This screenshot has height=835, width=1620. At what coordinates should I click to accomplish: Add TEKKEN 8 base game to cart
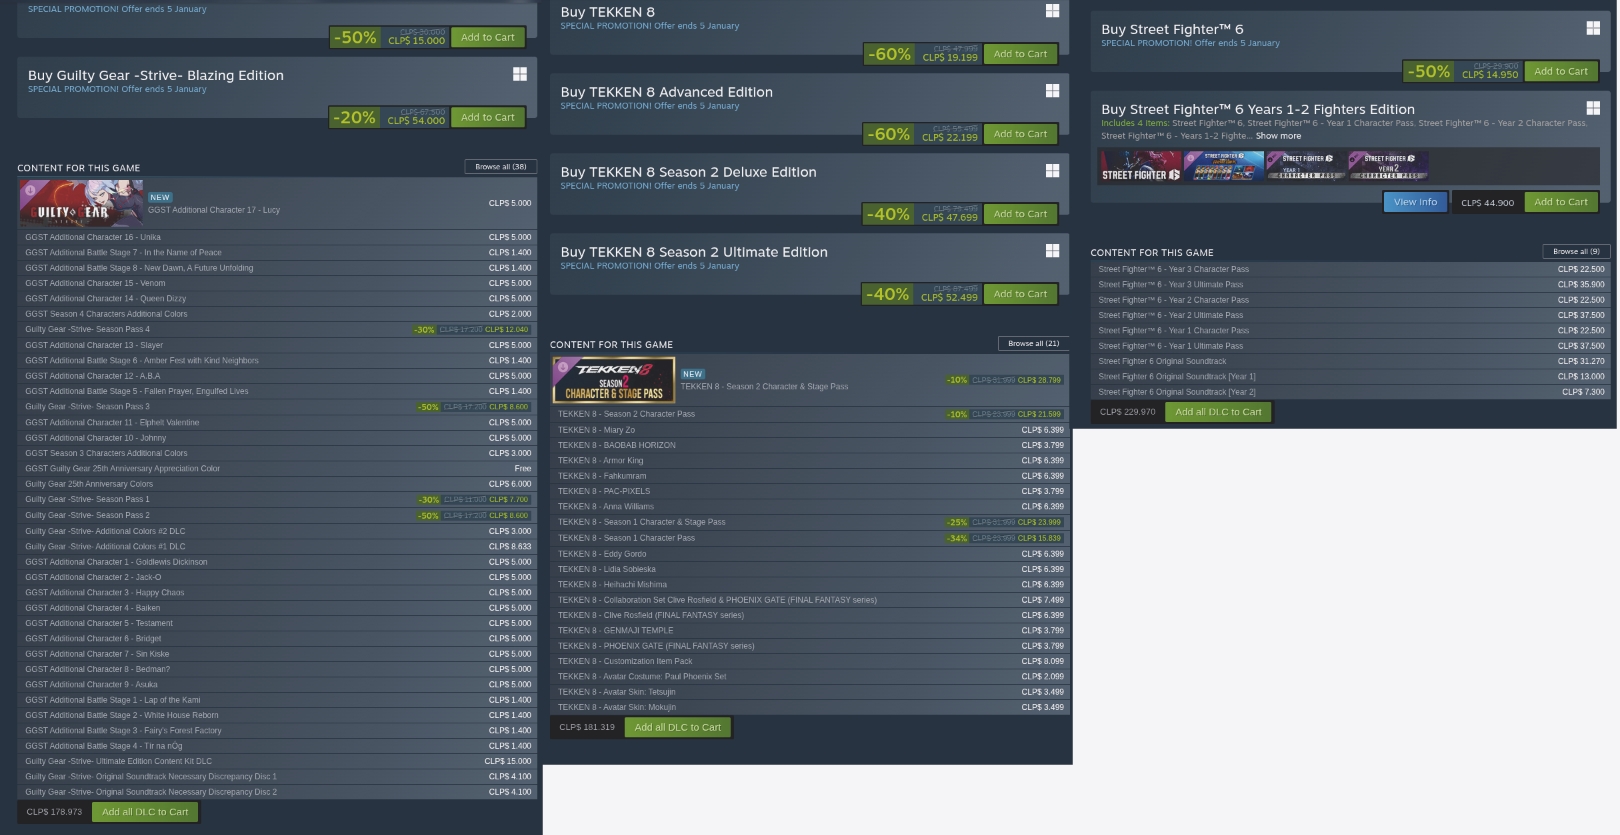1020,54
